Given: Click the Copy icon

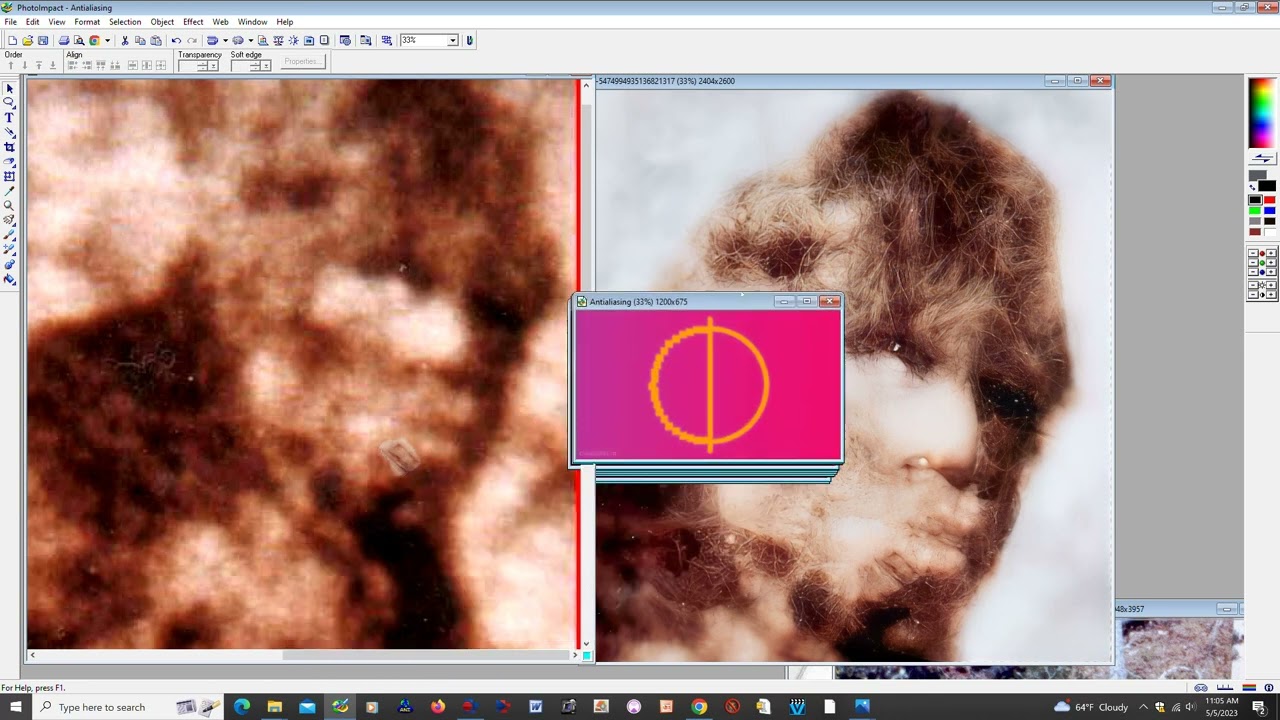Looking at the screenshot, I should click(x=140, y=40).
